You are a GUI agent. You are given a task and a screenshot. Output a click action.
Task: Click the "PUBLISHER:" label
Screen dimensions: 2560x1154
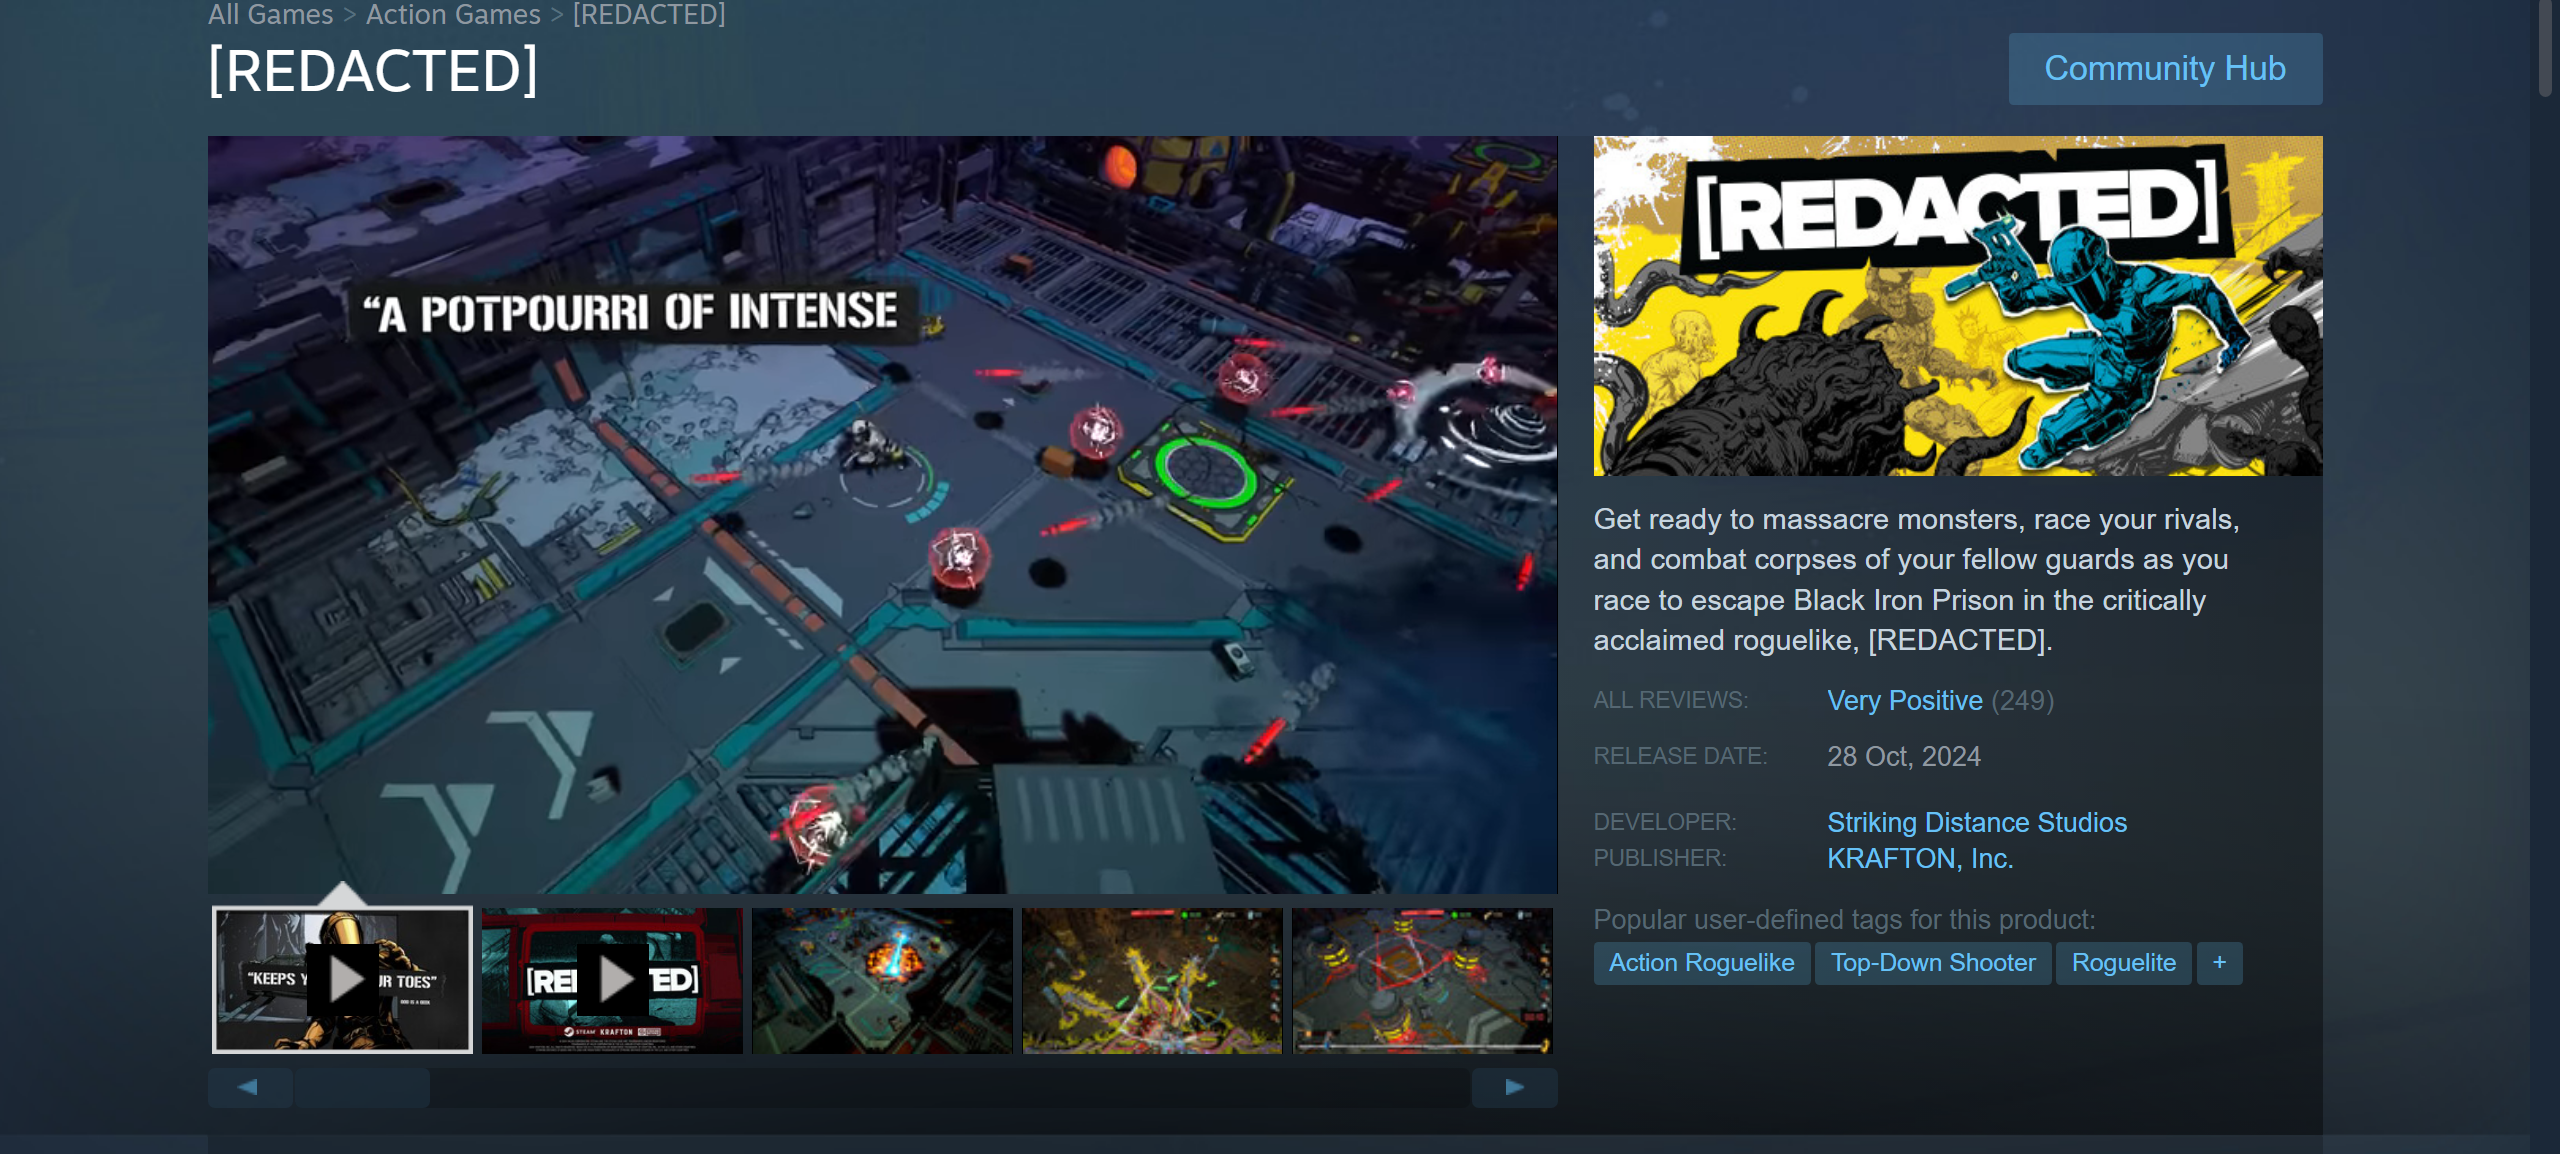(1659, 858)
